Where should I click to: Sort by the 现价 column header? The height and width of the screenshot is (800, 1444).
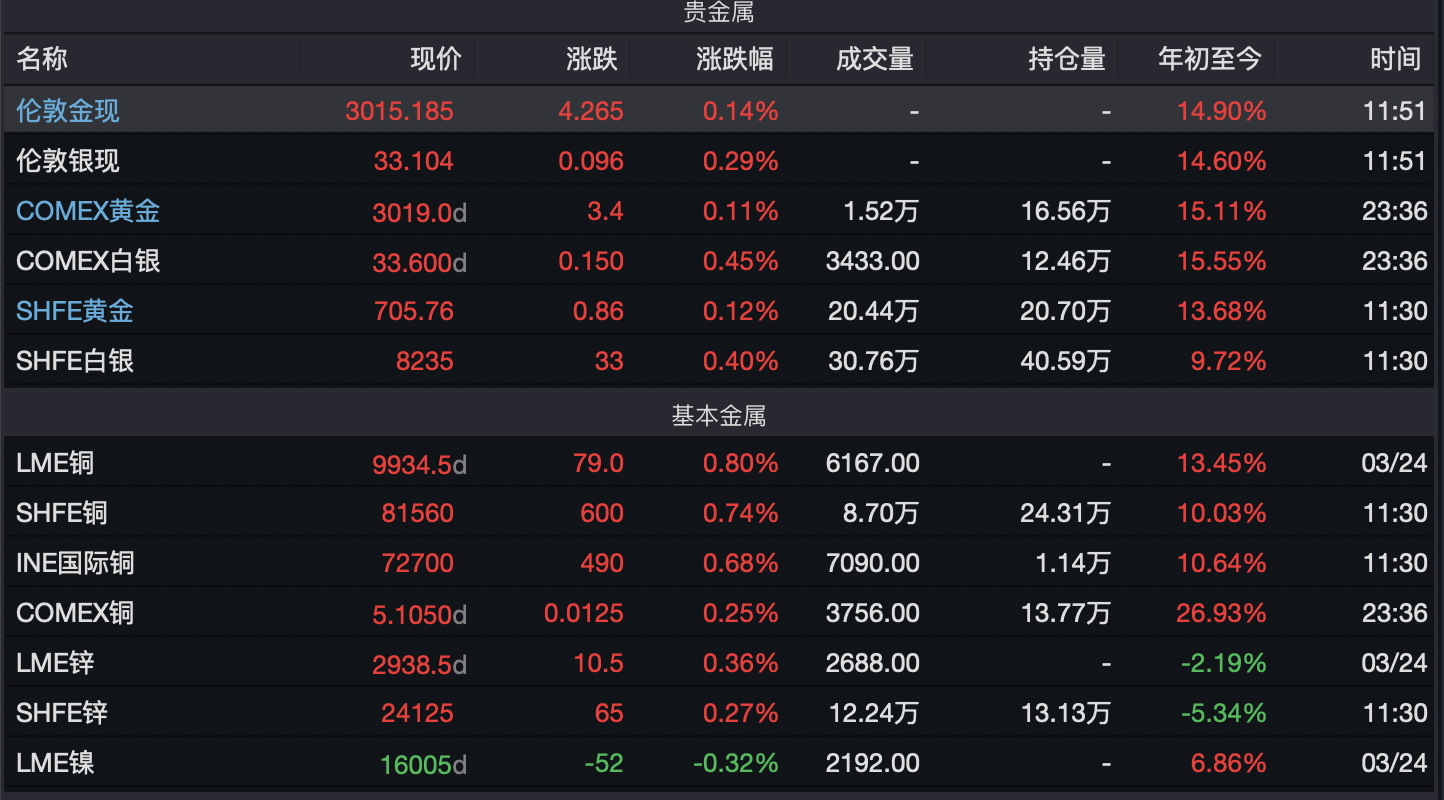436,59
